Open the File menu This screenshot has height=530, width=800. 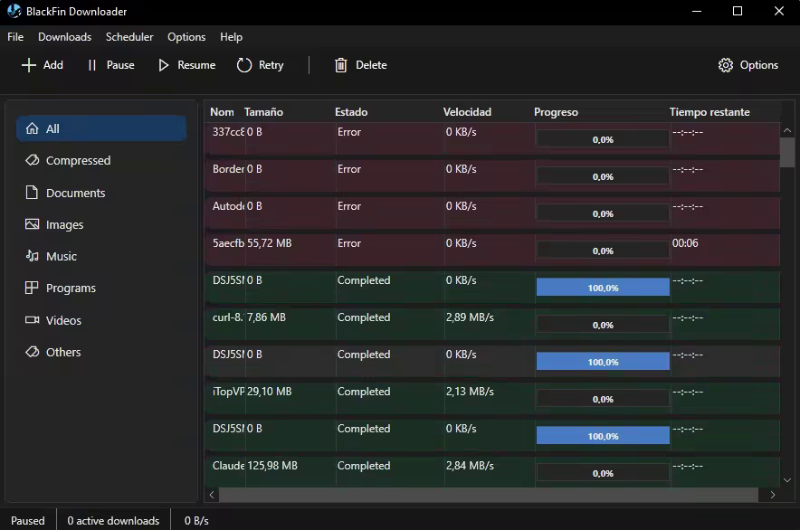click(x=15, y=37)
